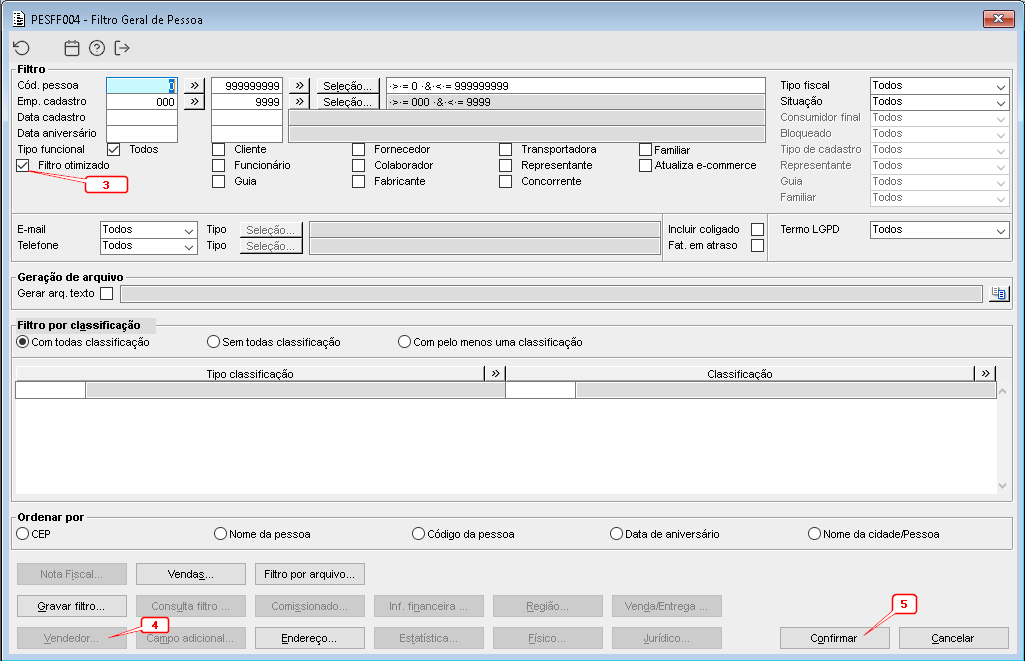This screenshot has height=661, width=1025.
Task: Enable Gerar arq. texto checkbox
Action: [x=107, y=294]
